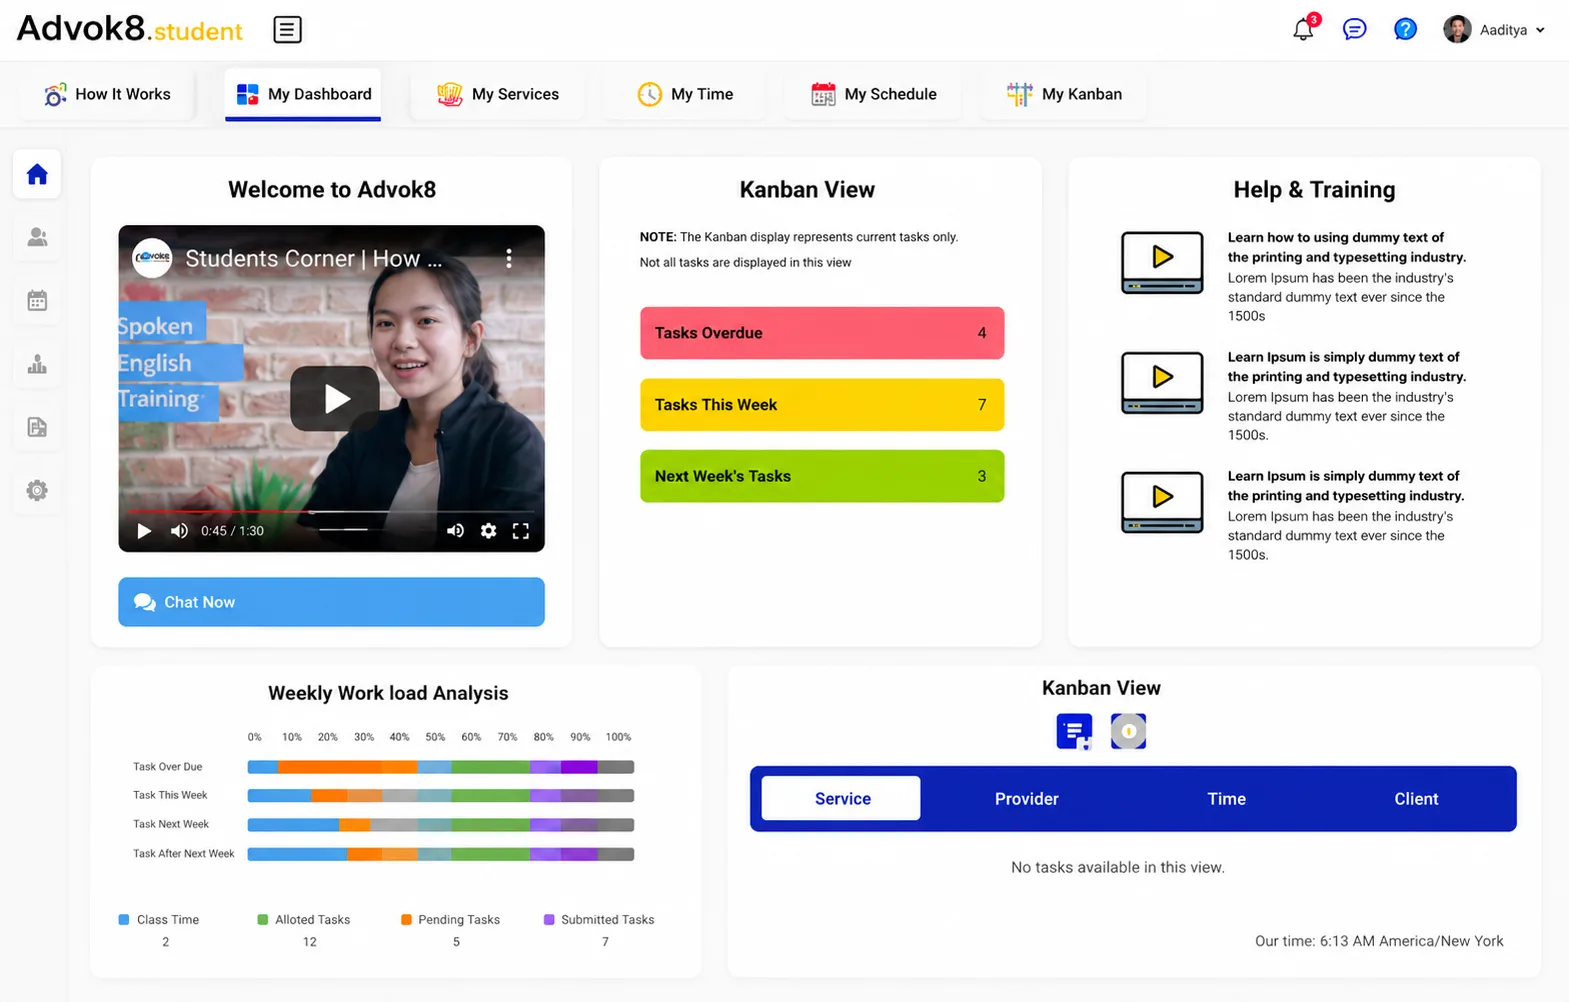
Task: Click the Alloted Tasks green legend swatch
Action: [262, 919]
